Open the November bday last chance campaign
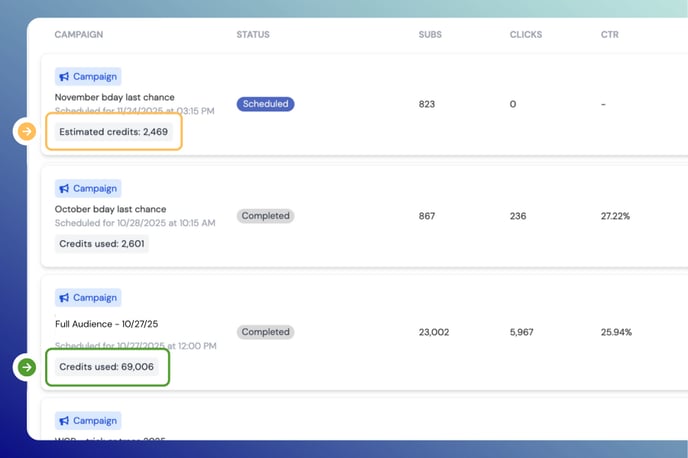Image resolution: width=688 pixels, height=458 pixels. (x=115, y=97)
